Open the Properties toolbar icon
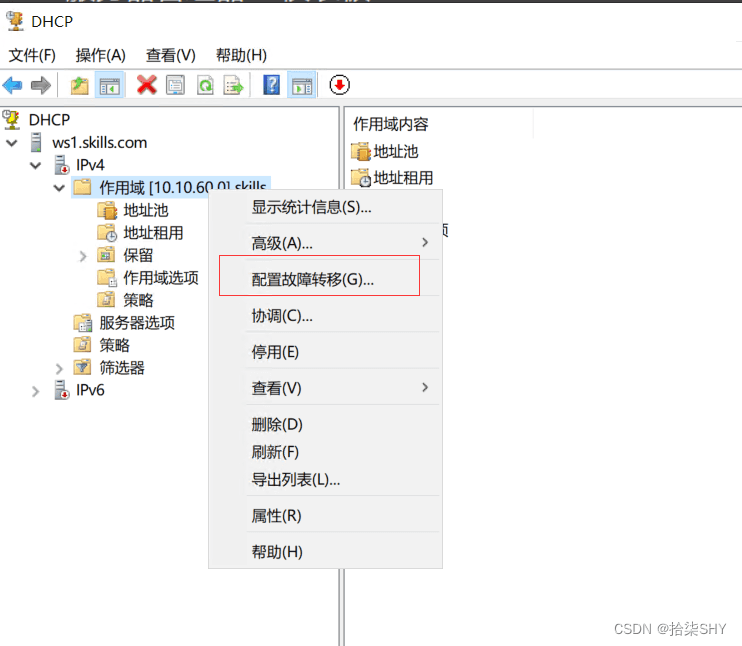This screenshot has height=646, width=742. click(176, 86)
